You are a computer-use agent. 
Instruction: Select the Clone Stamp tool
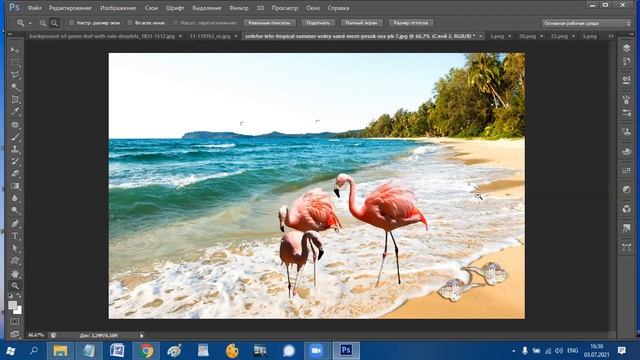tap(15, 149)
